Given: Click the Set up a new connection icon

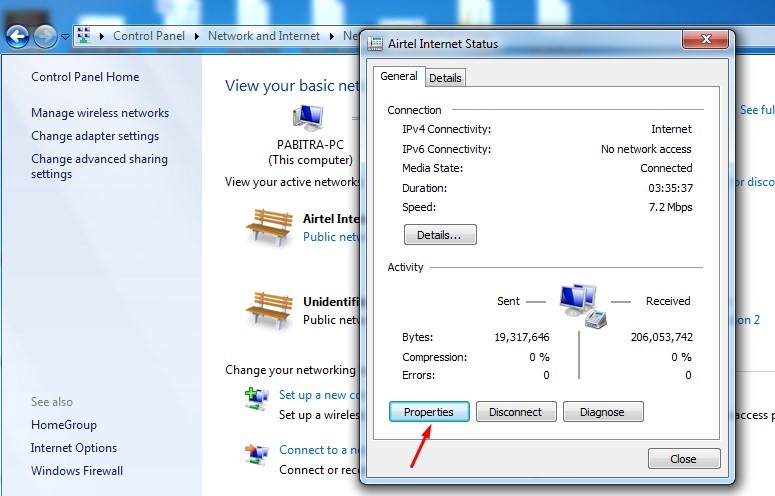Looking at the screenshot, I should pyautogui.click(x=257, y=399).
